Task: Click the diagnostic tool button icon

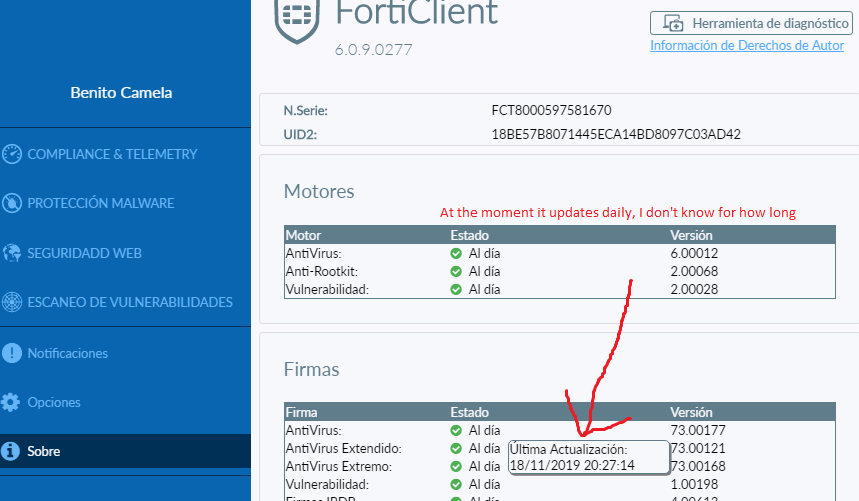Action: 673,23
